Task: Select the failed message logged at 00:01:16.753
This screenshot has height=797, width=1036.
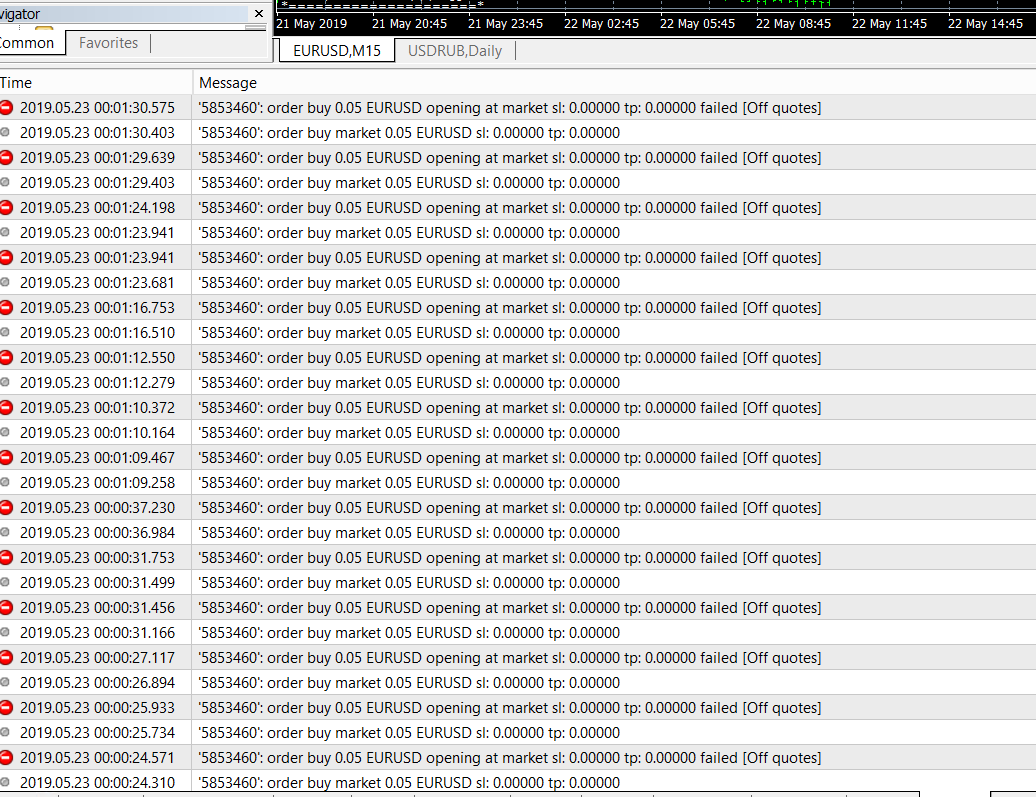Action: tap(510, 308)
